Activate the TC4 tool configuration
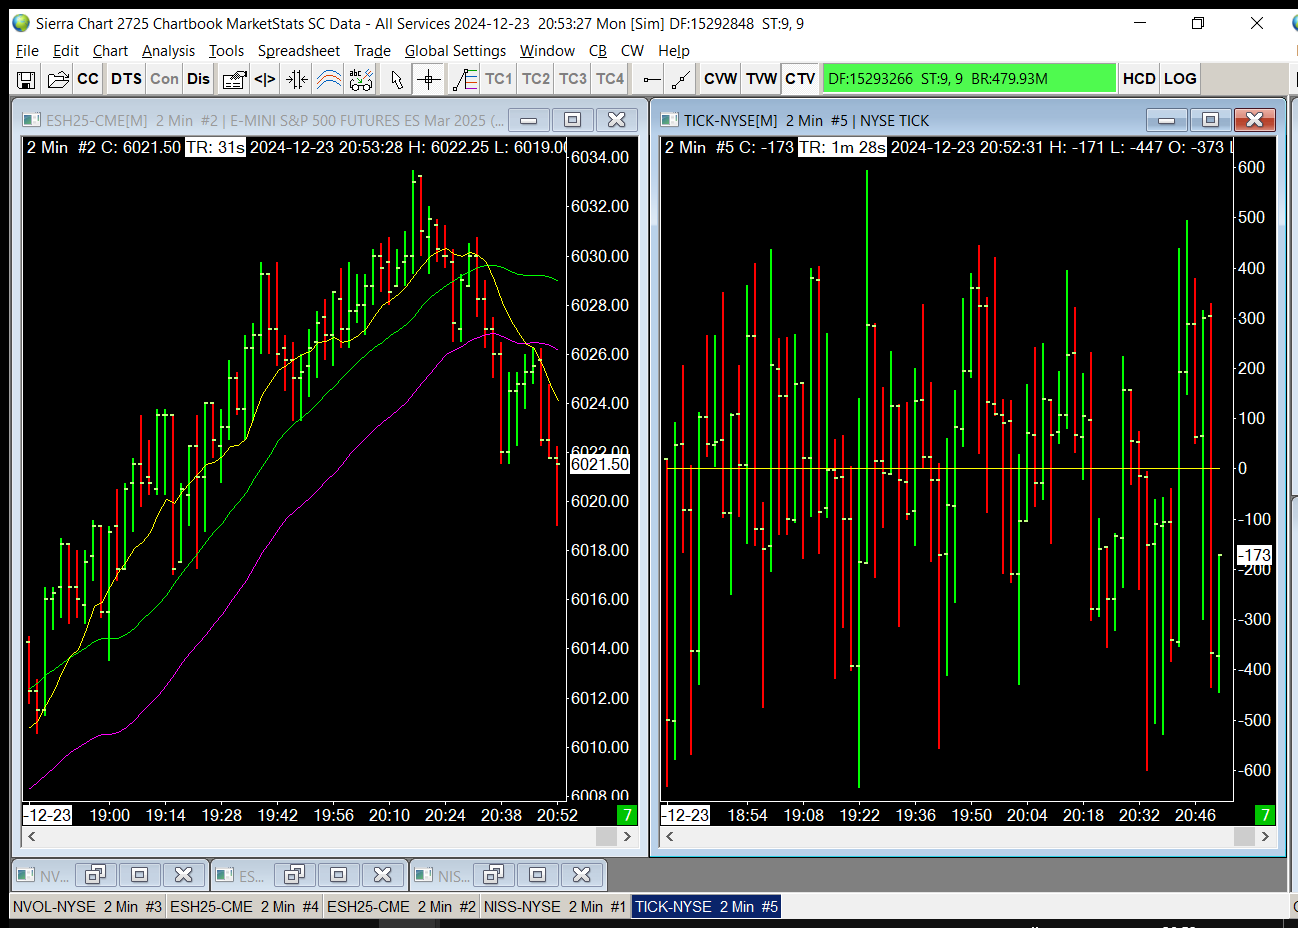Image resolution: width=1298 pixels, height=928 pixels. 610,79
